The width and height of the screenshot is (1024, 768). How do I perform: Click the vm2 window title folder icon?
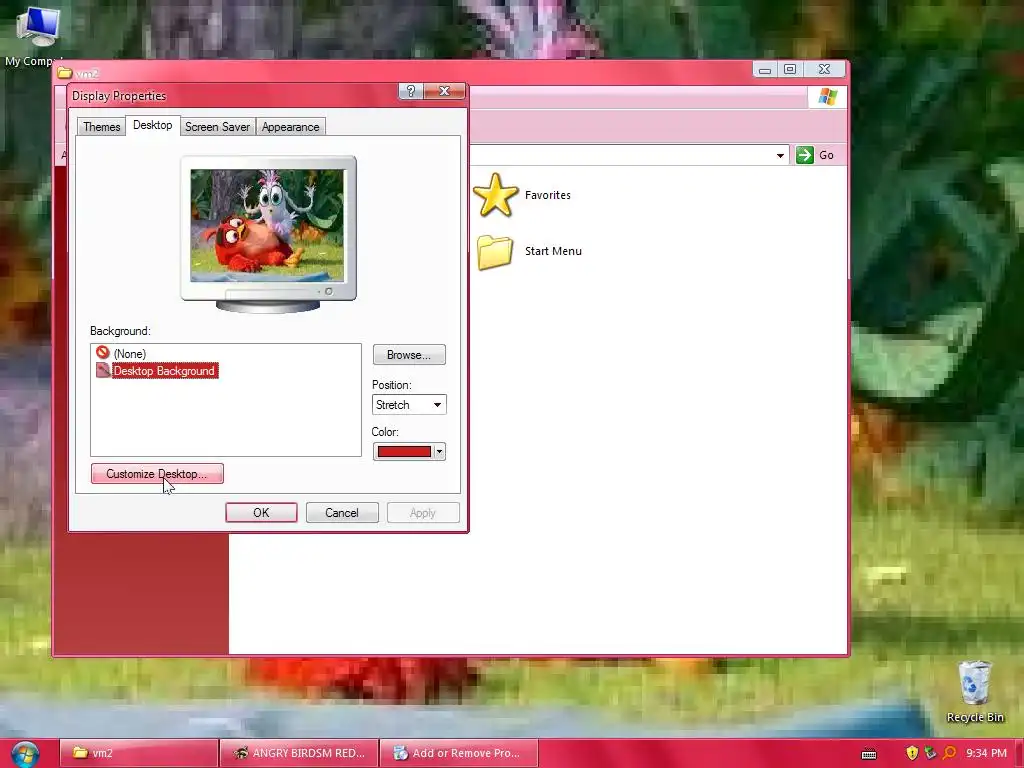[x=64, y=72]
